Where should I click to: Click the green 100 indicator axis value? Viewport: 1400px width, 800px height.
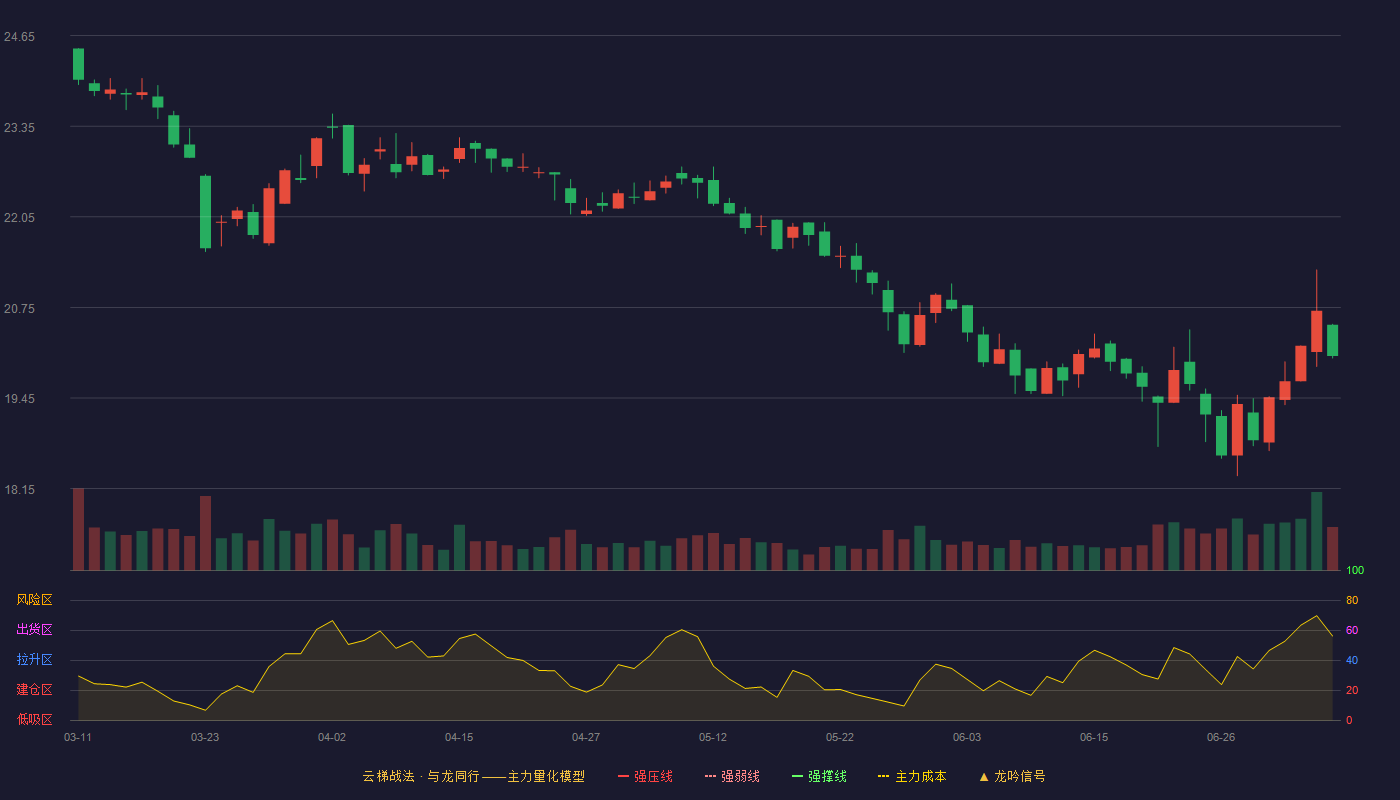tap(1355, 571)
